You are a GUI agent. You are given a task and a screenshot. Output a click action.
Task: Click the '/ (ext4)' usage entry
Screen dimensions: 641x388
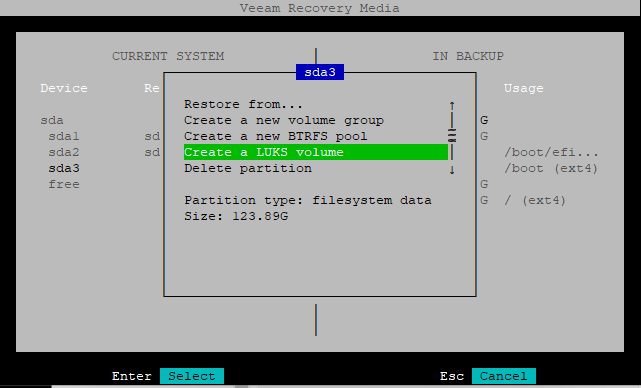(x=535, y=200)
